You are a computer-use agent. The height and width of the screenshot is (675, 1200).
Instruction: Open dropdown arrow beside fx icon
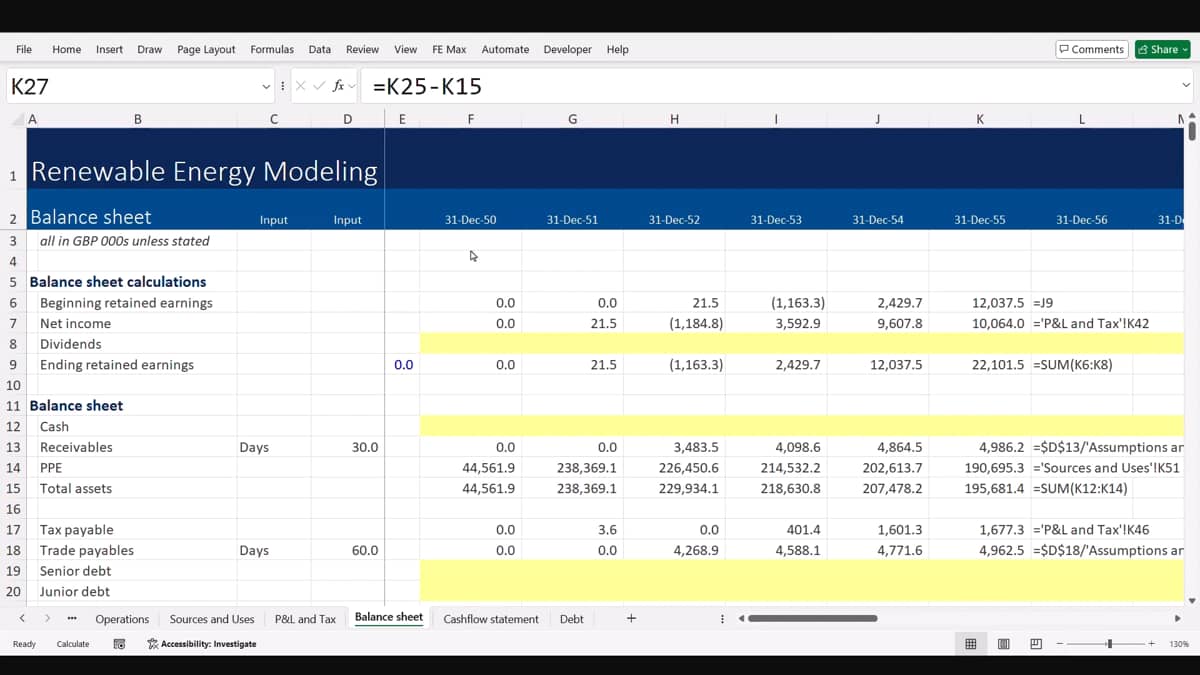click(351, 86)
